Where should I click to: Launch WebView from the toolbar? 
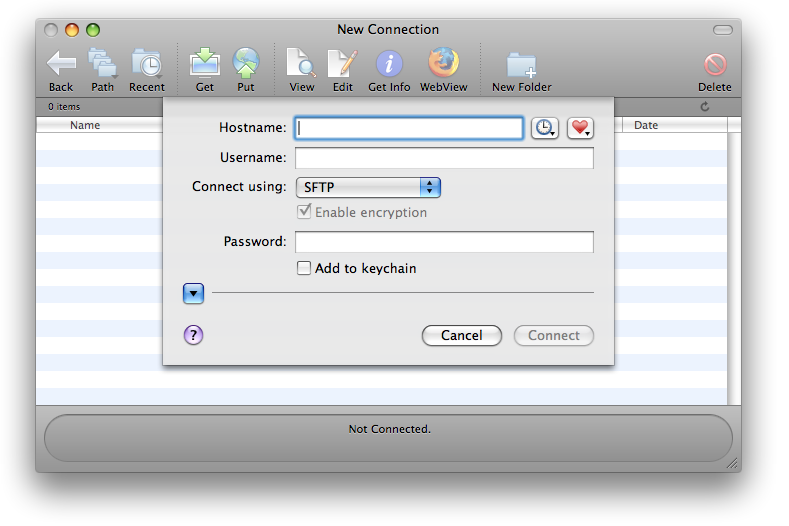click(443, 65)
